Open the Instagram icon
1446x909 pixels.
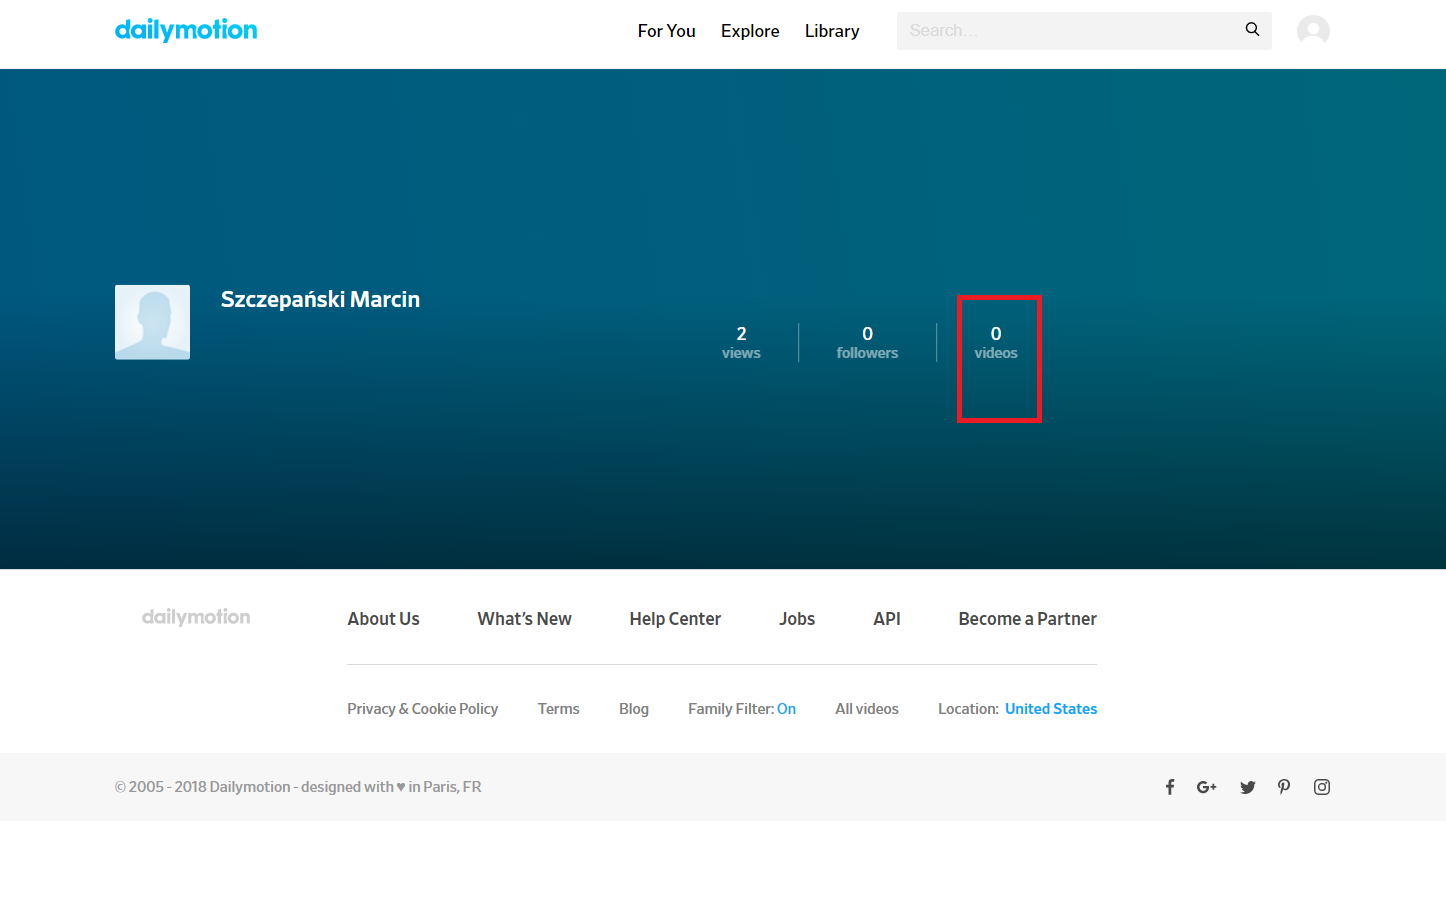1322,787
